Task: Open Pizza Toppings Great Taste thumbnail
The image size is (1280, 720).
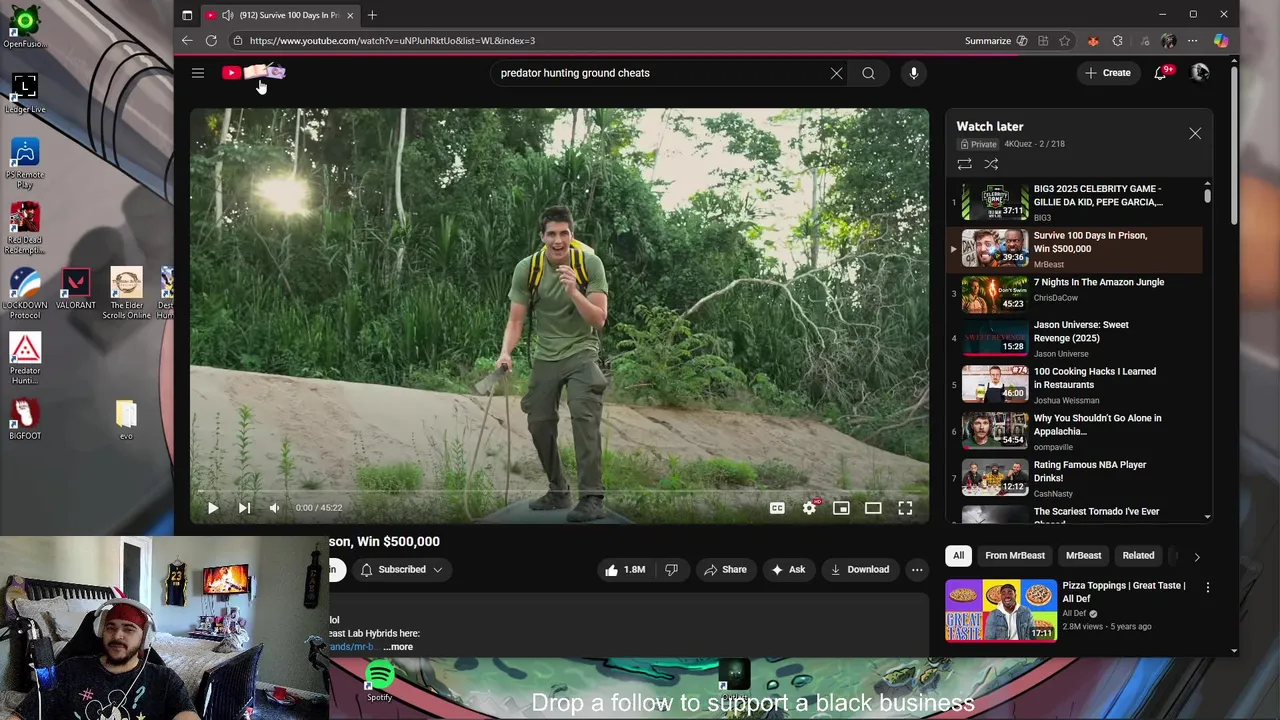Action: click(x=1001, y=610)
